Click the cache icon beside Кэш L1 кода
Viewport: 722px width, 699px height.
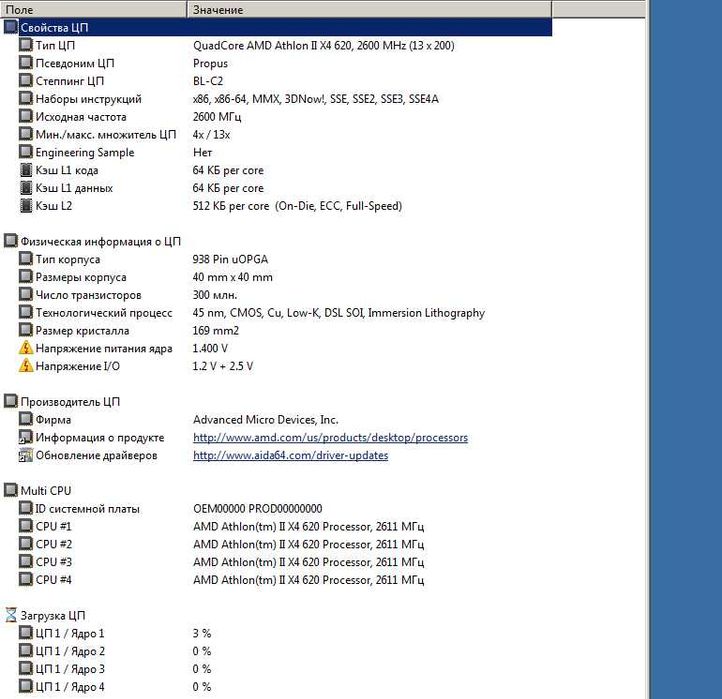pyautogui.click(x=26, y=170)
